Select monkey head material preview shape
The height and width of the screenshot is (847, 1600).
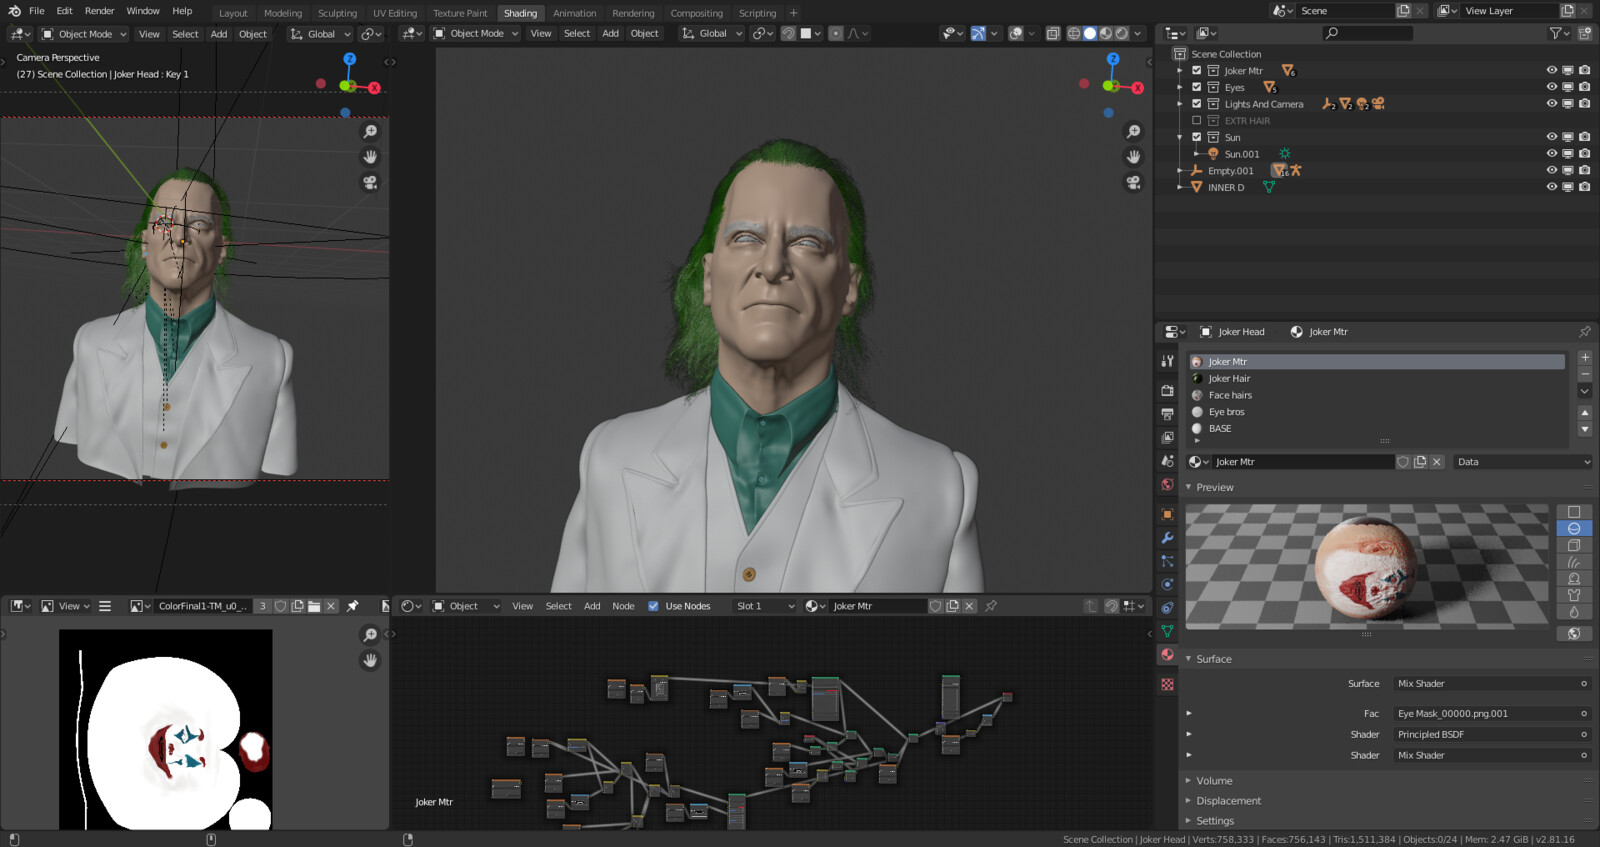click(x=1574, y=578)
